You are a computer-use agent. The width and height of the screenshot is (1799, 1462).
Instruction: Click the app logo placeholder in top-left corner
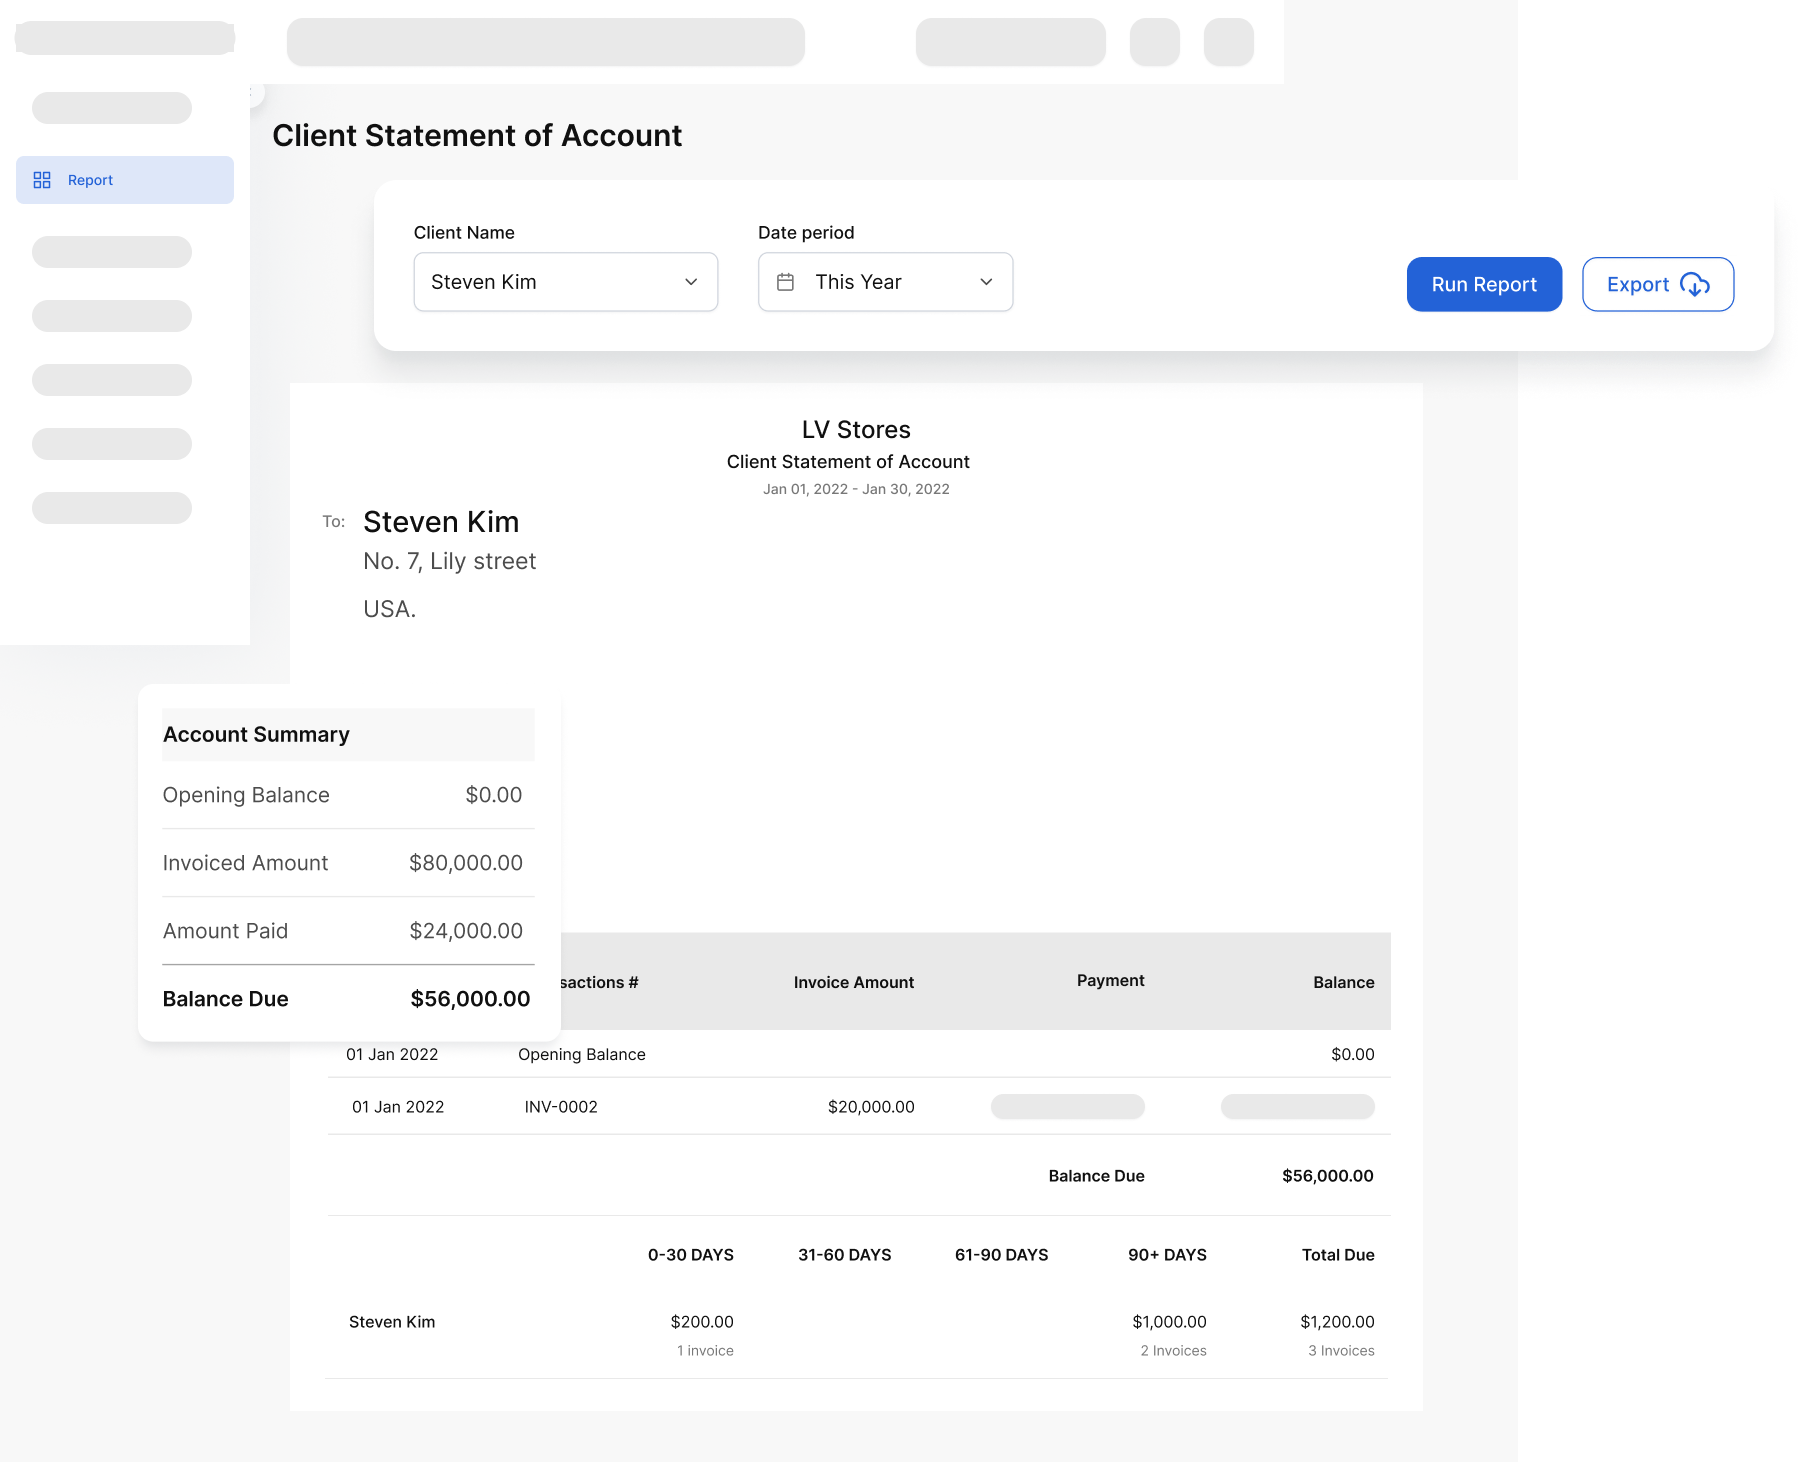pos(124,37)
